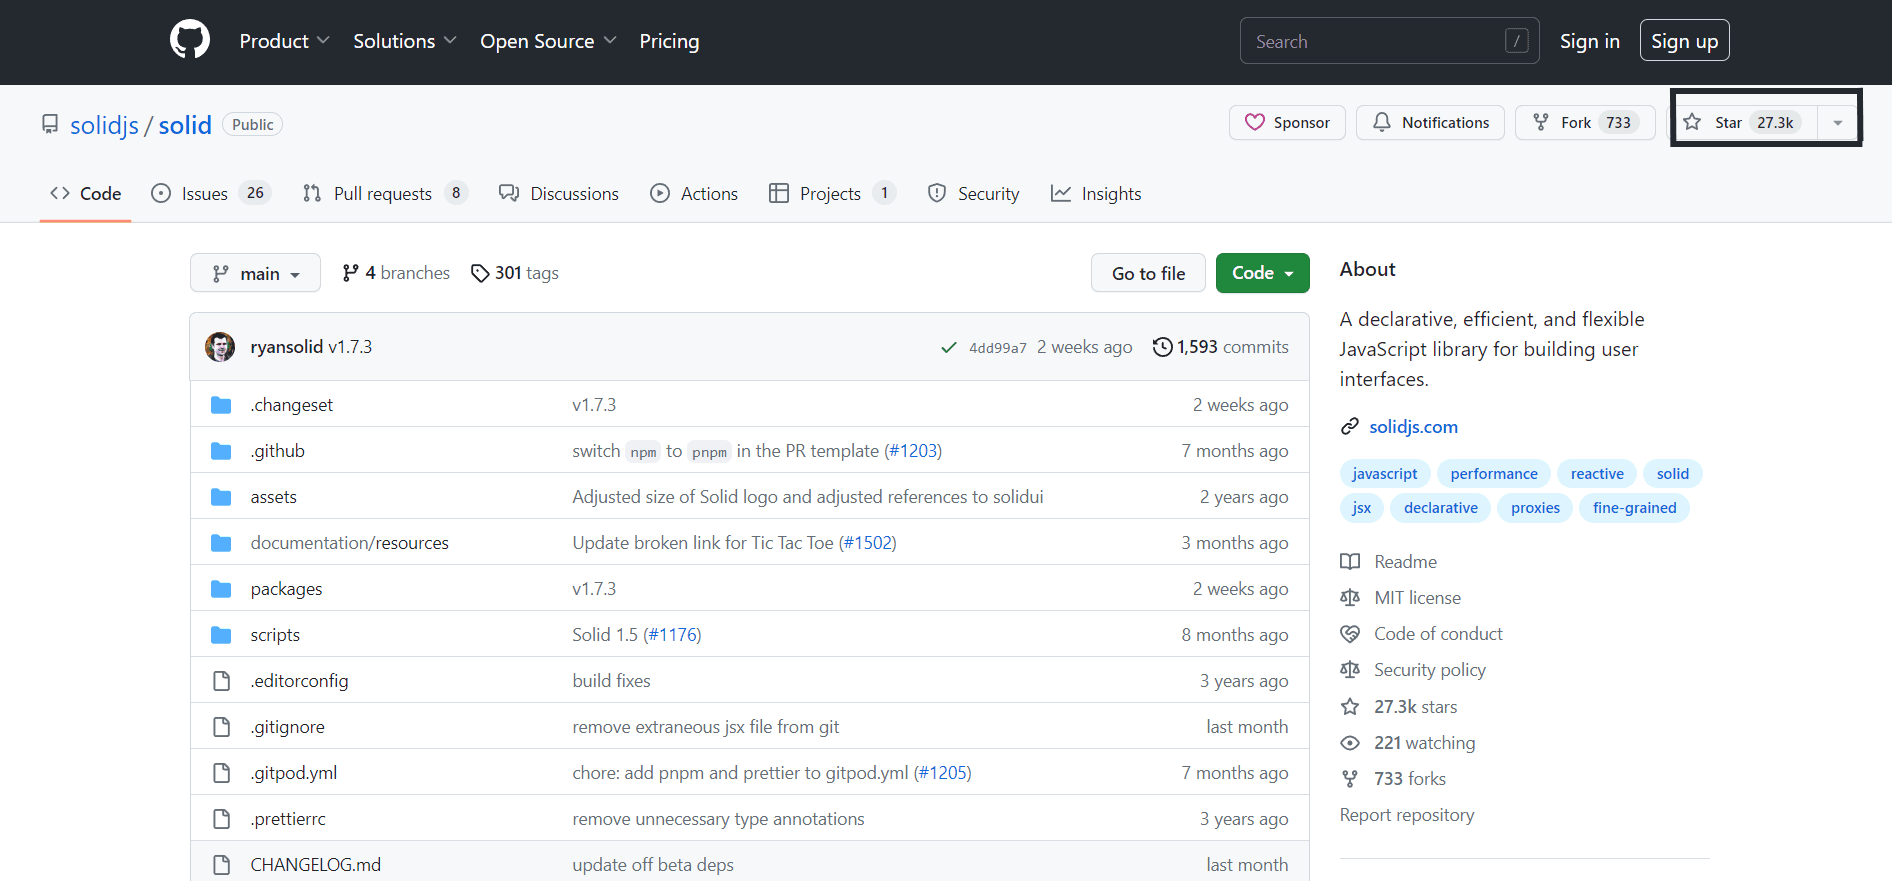Open the solidjs organization link
1892x881 pixels.
[x=104, y=125]
